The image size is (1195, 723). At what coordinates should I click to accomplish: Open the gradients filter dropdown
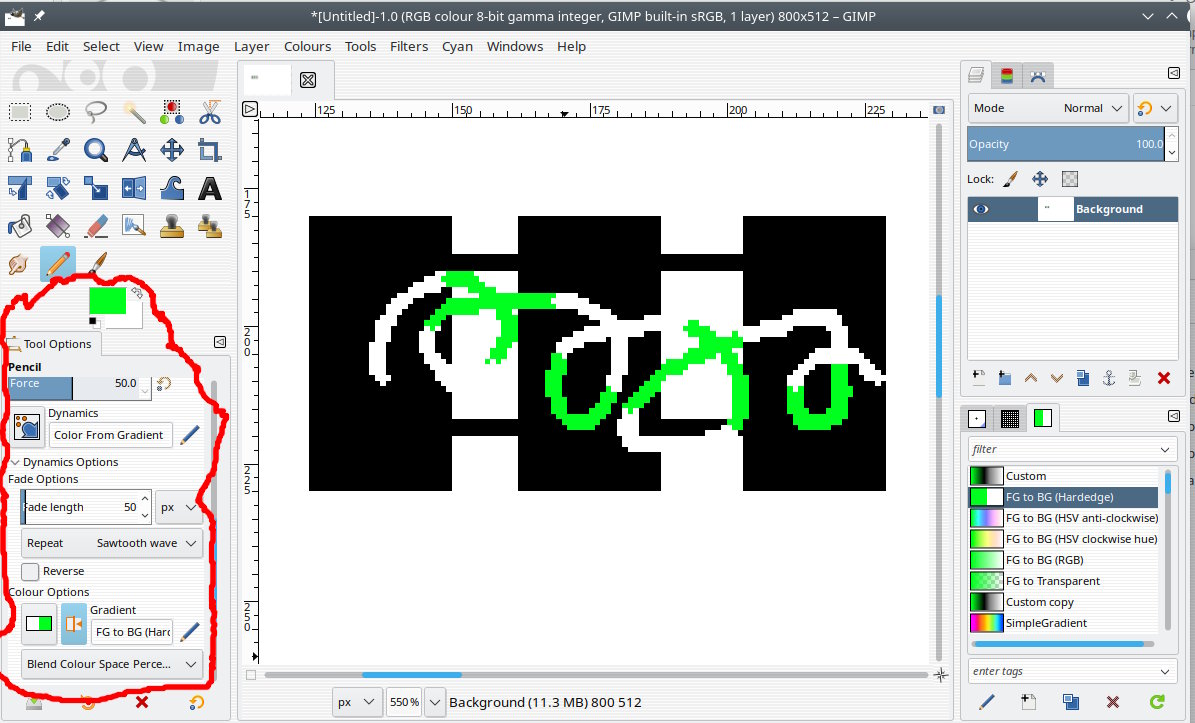click(1165, 449)
